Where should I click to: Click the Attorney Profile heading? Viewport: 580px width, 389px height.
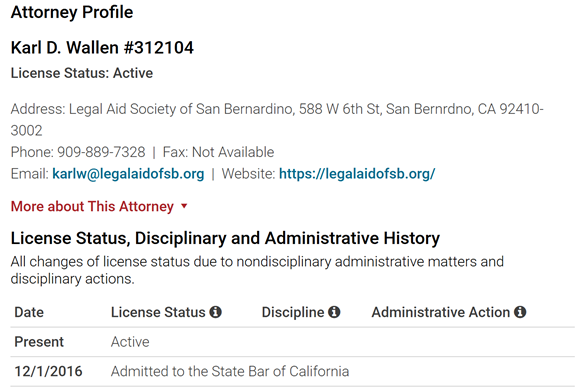(72, 12)
